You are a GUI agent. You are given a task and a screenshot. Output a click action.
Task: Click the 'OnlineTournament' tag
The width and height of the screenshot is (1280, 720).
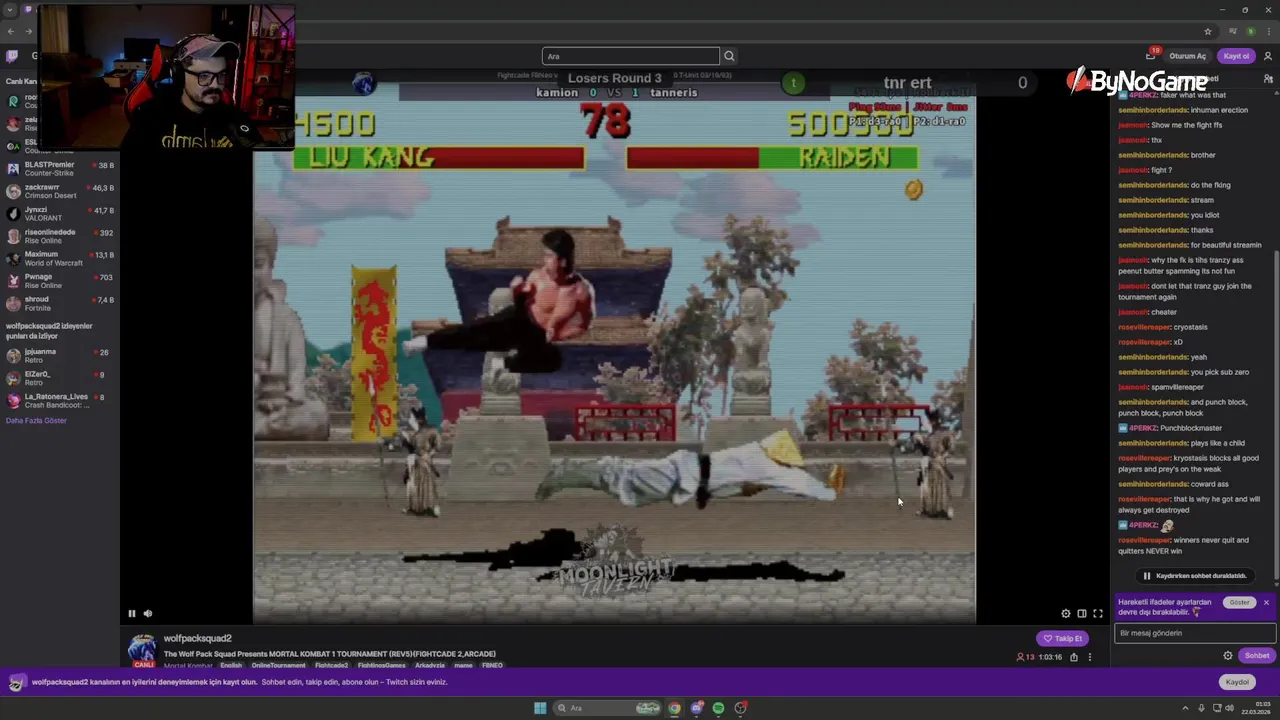(x=279, y=665)
